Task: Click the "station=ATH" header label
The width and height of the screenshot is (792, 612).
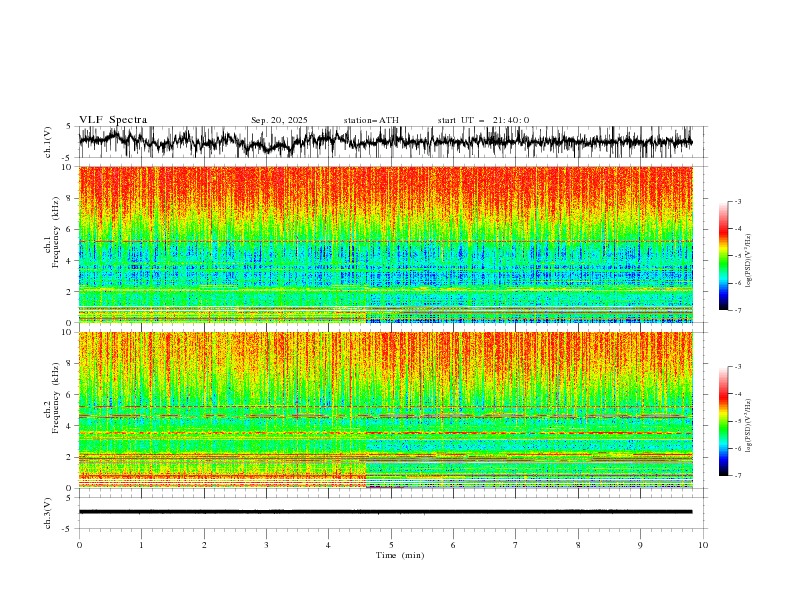Action: pyautogui.click(x=371, y=120)
